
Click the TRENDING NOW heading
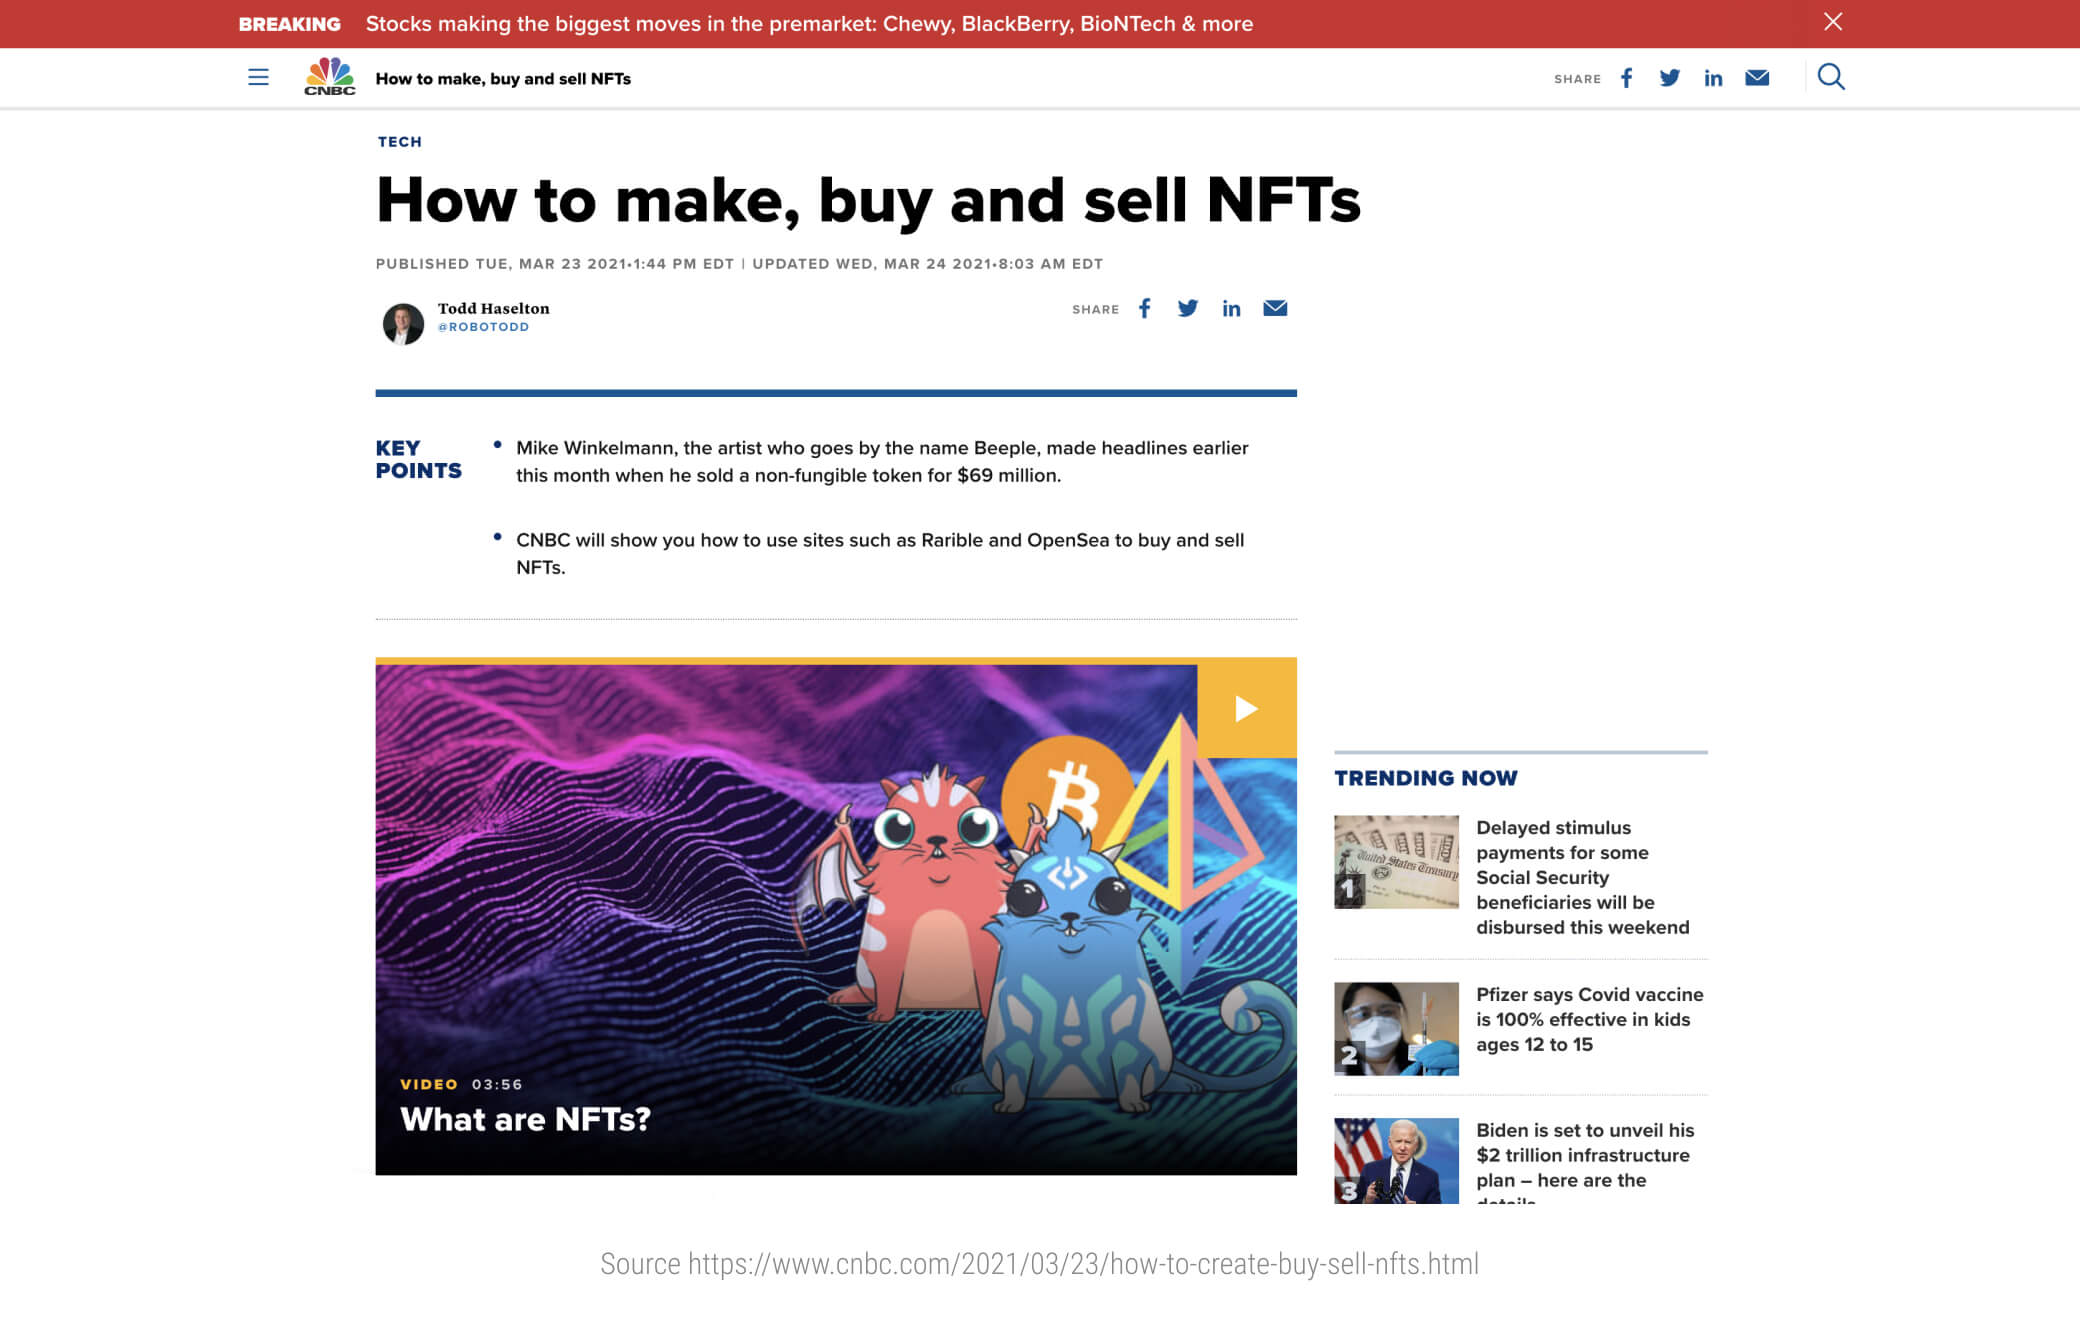pos(1425,778)
